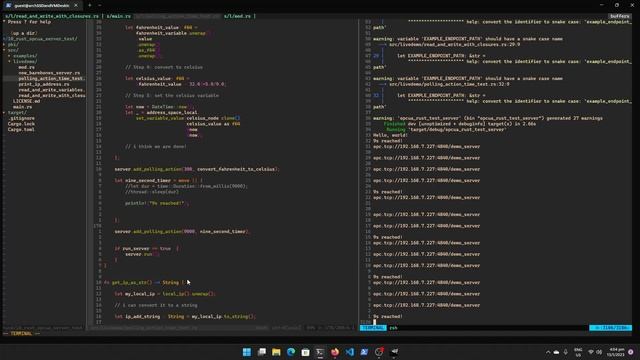Click the fn get_ip_as_str() declaration
The width and height of the screenshot is (640, 360).
144,282
